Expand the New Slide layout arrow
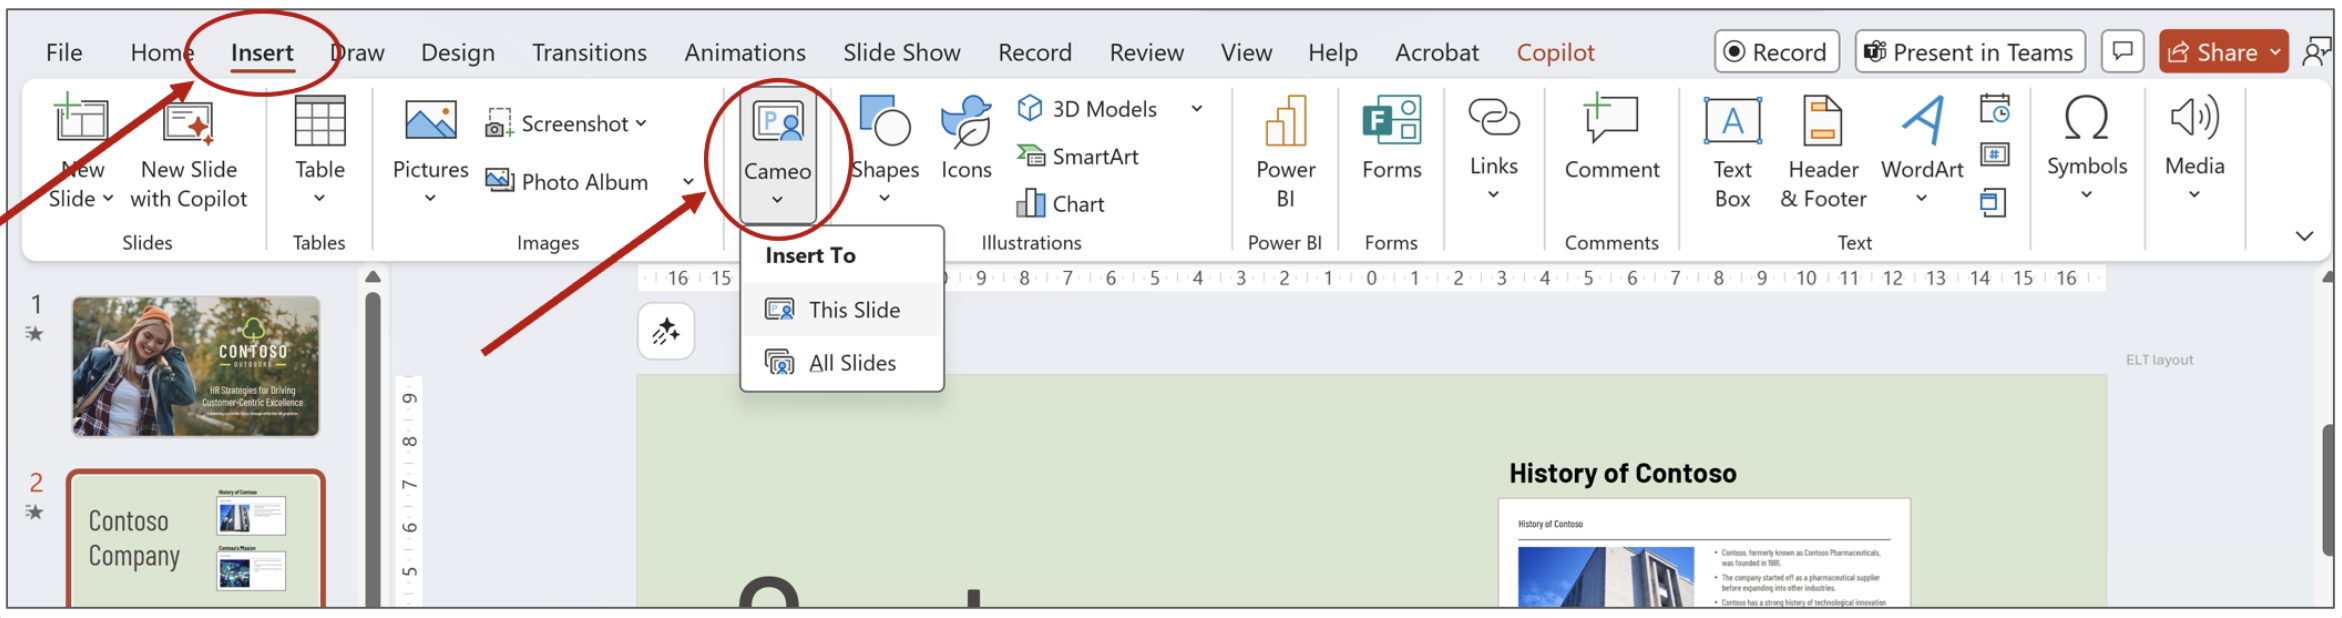Viewport: 2342px width, 618px height. point(108,199)
